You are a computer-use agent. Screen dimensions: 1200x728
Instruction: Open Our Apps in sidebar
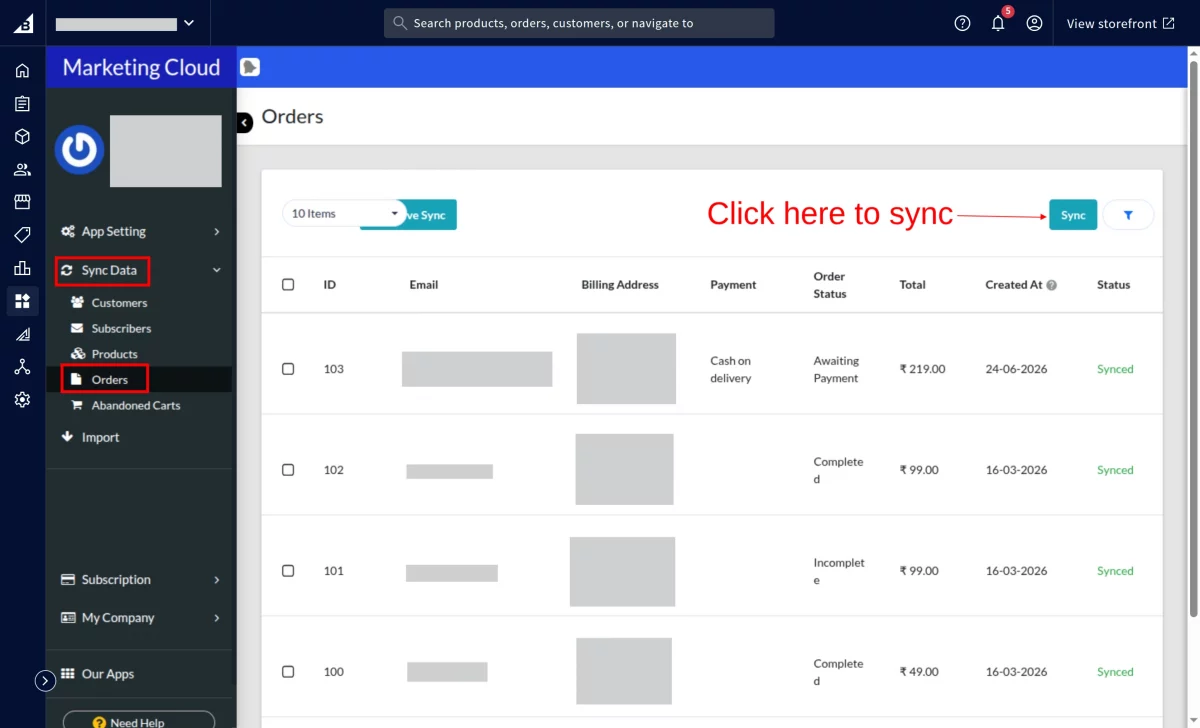click(x=98, y=675)
